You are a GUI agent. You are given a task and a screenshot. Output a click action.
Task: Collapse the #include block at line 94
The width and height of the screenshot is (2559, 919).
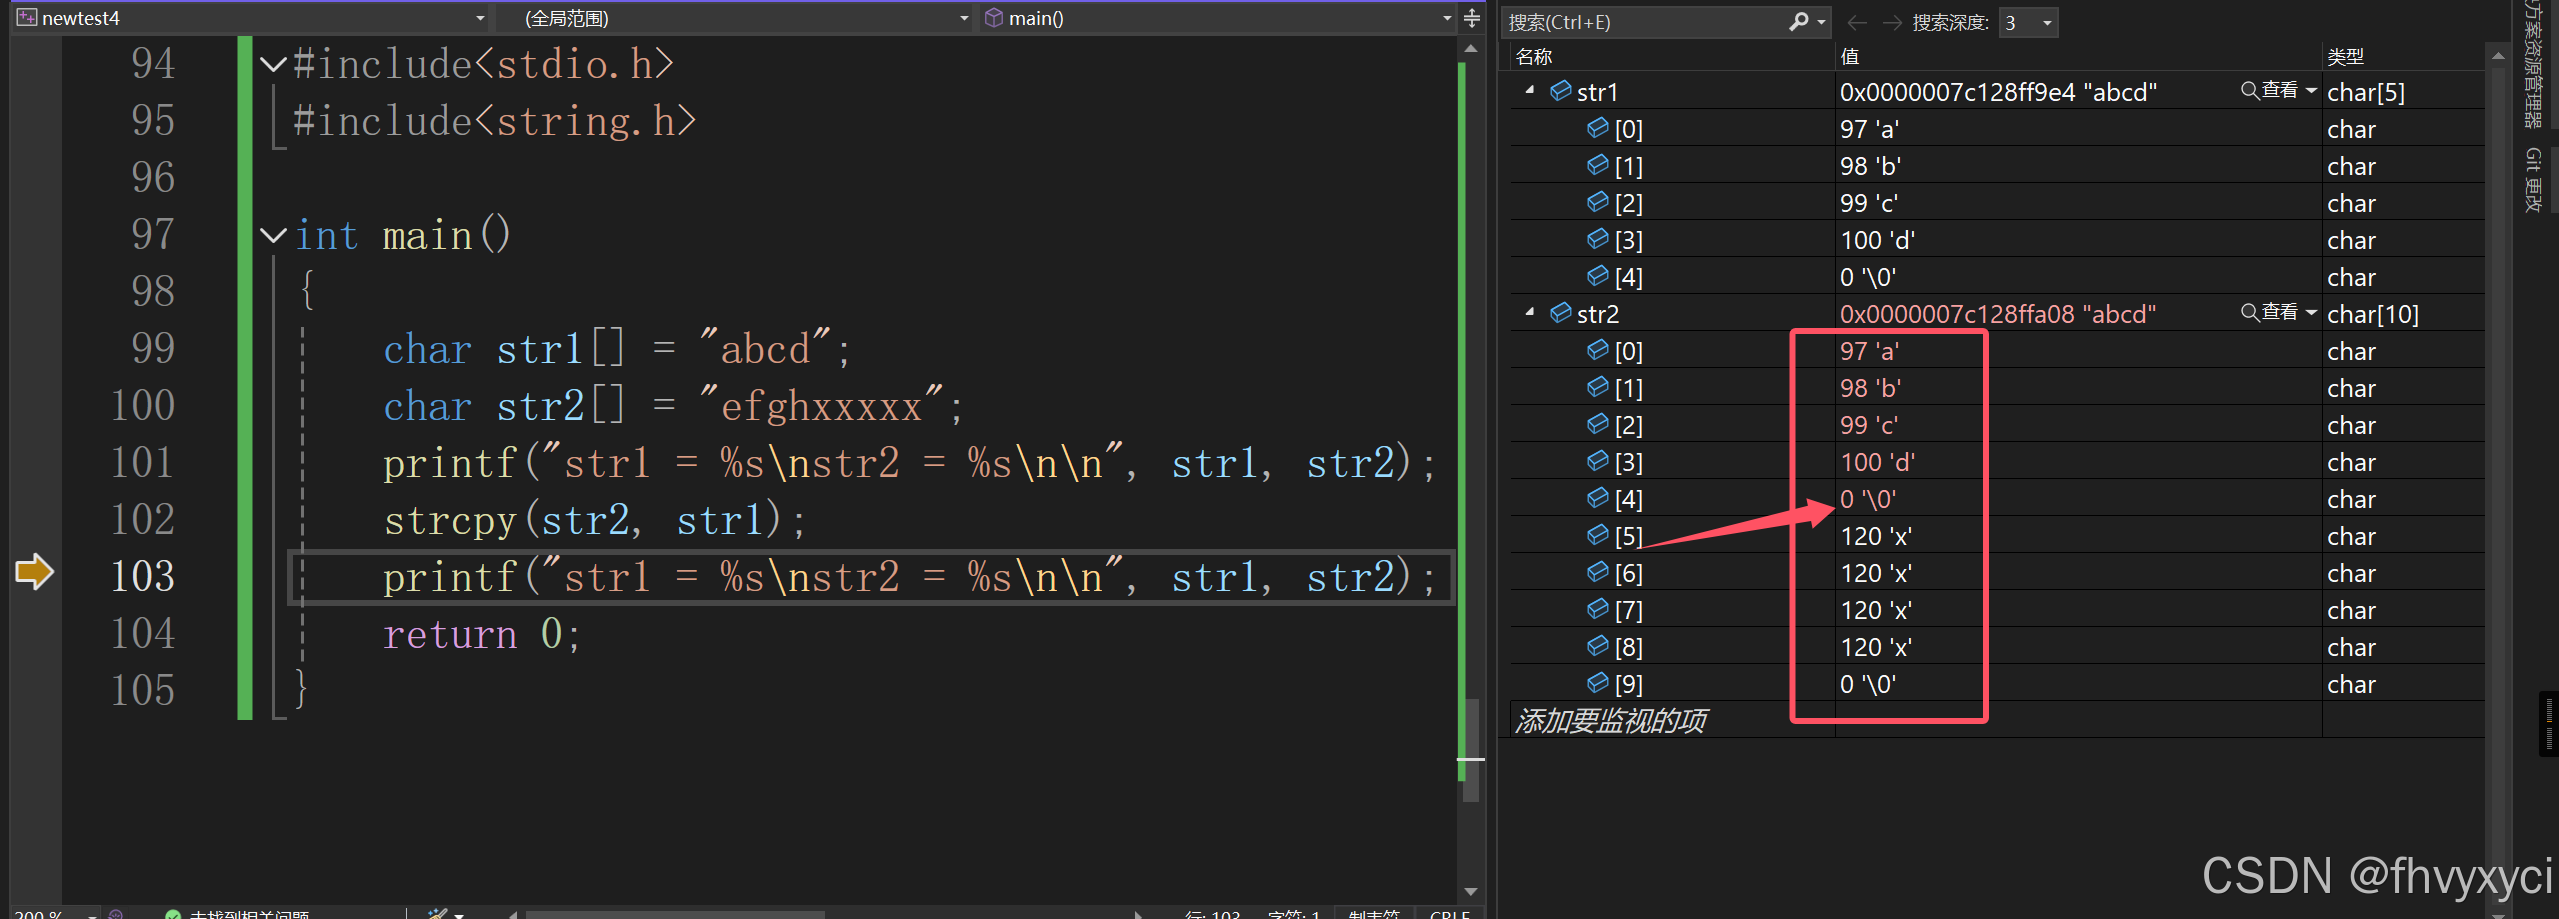click(x=273, y=65)
